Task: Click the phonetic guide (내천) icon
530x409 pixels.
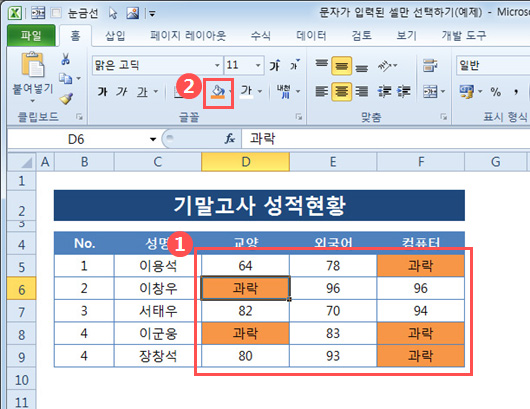Action: pyautogui.click(x=284, y=91)
